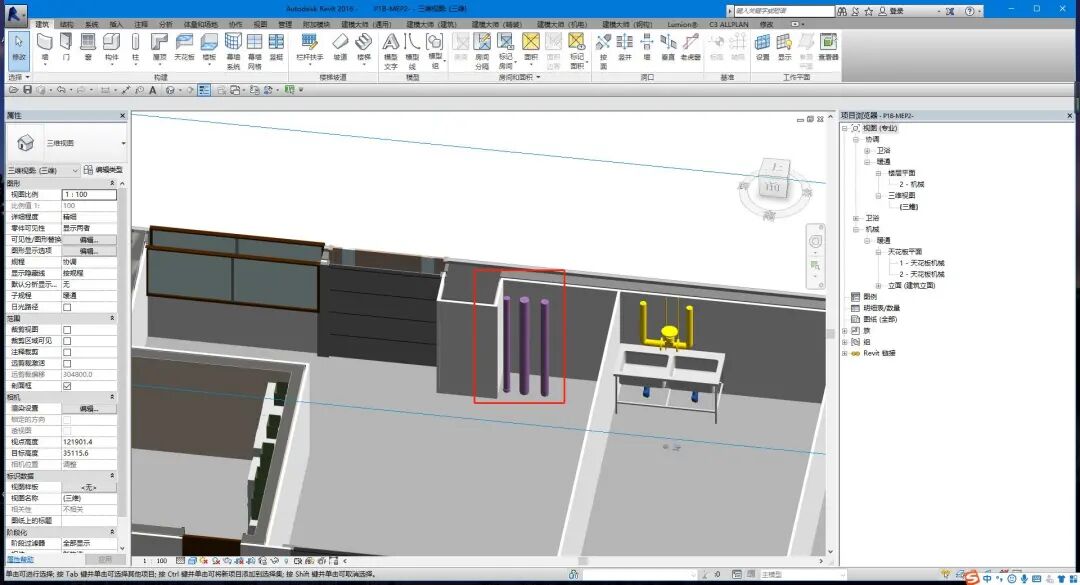Pick the 柱 (Column) tool
The image size is (1080, 585).
(x=135, y=47)
